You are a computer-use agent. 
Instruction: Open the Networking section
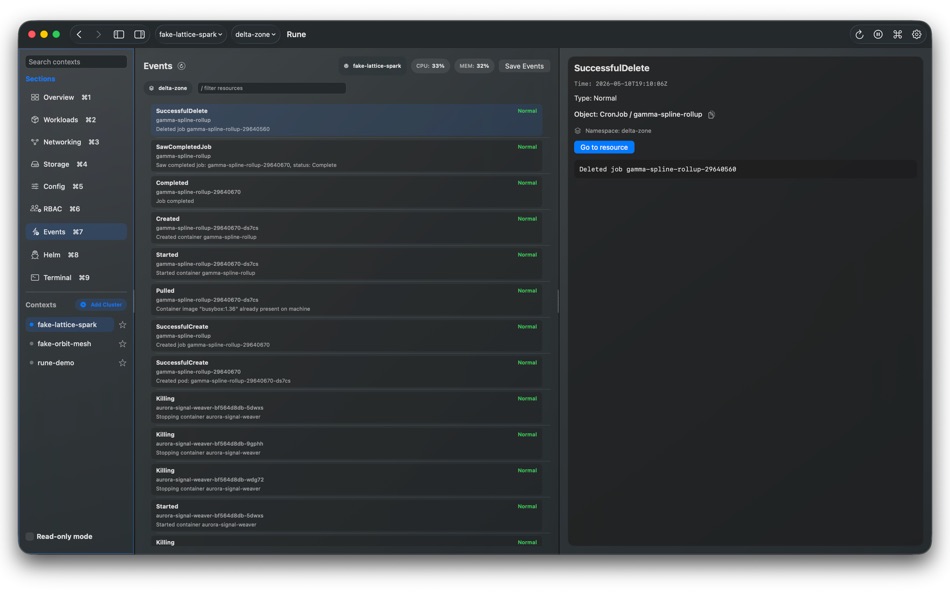(76, 142)
